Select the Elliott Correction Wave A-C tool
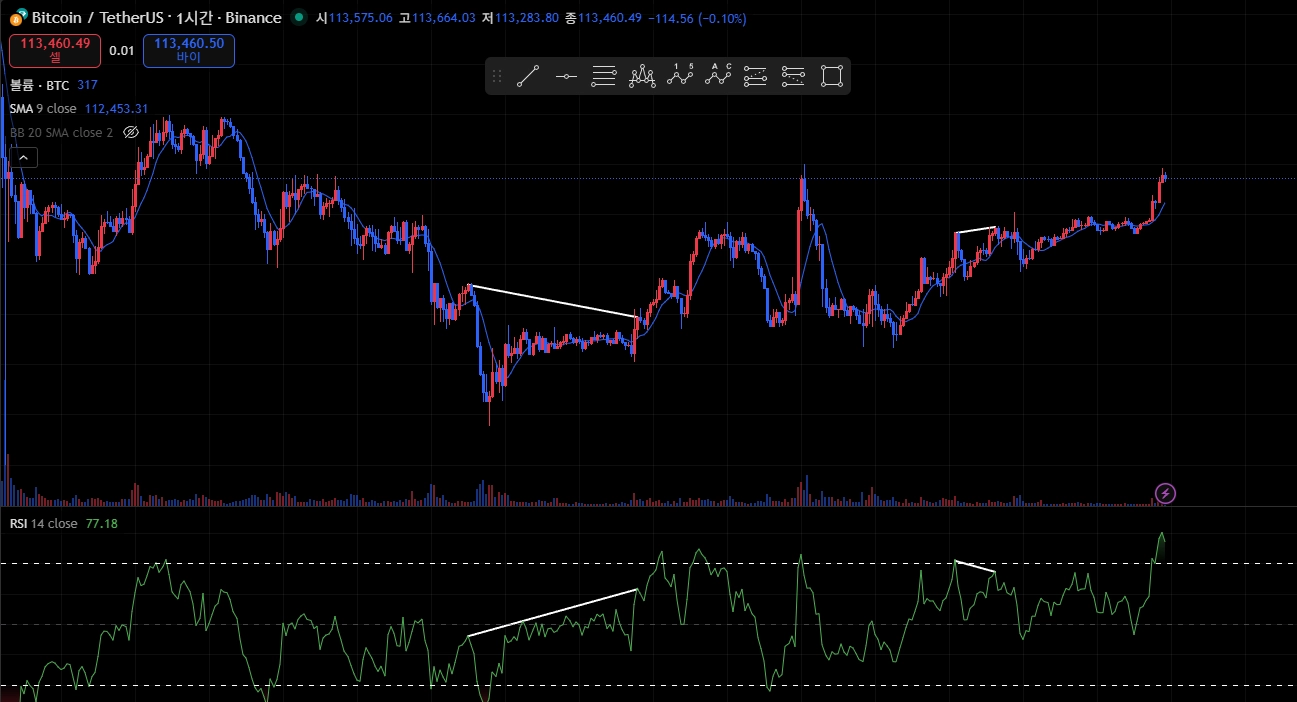 pyautogui.click(x=718, y=76)
